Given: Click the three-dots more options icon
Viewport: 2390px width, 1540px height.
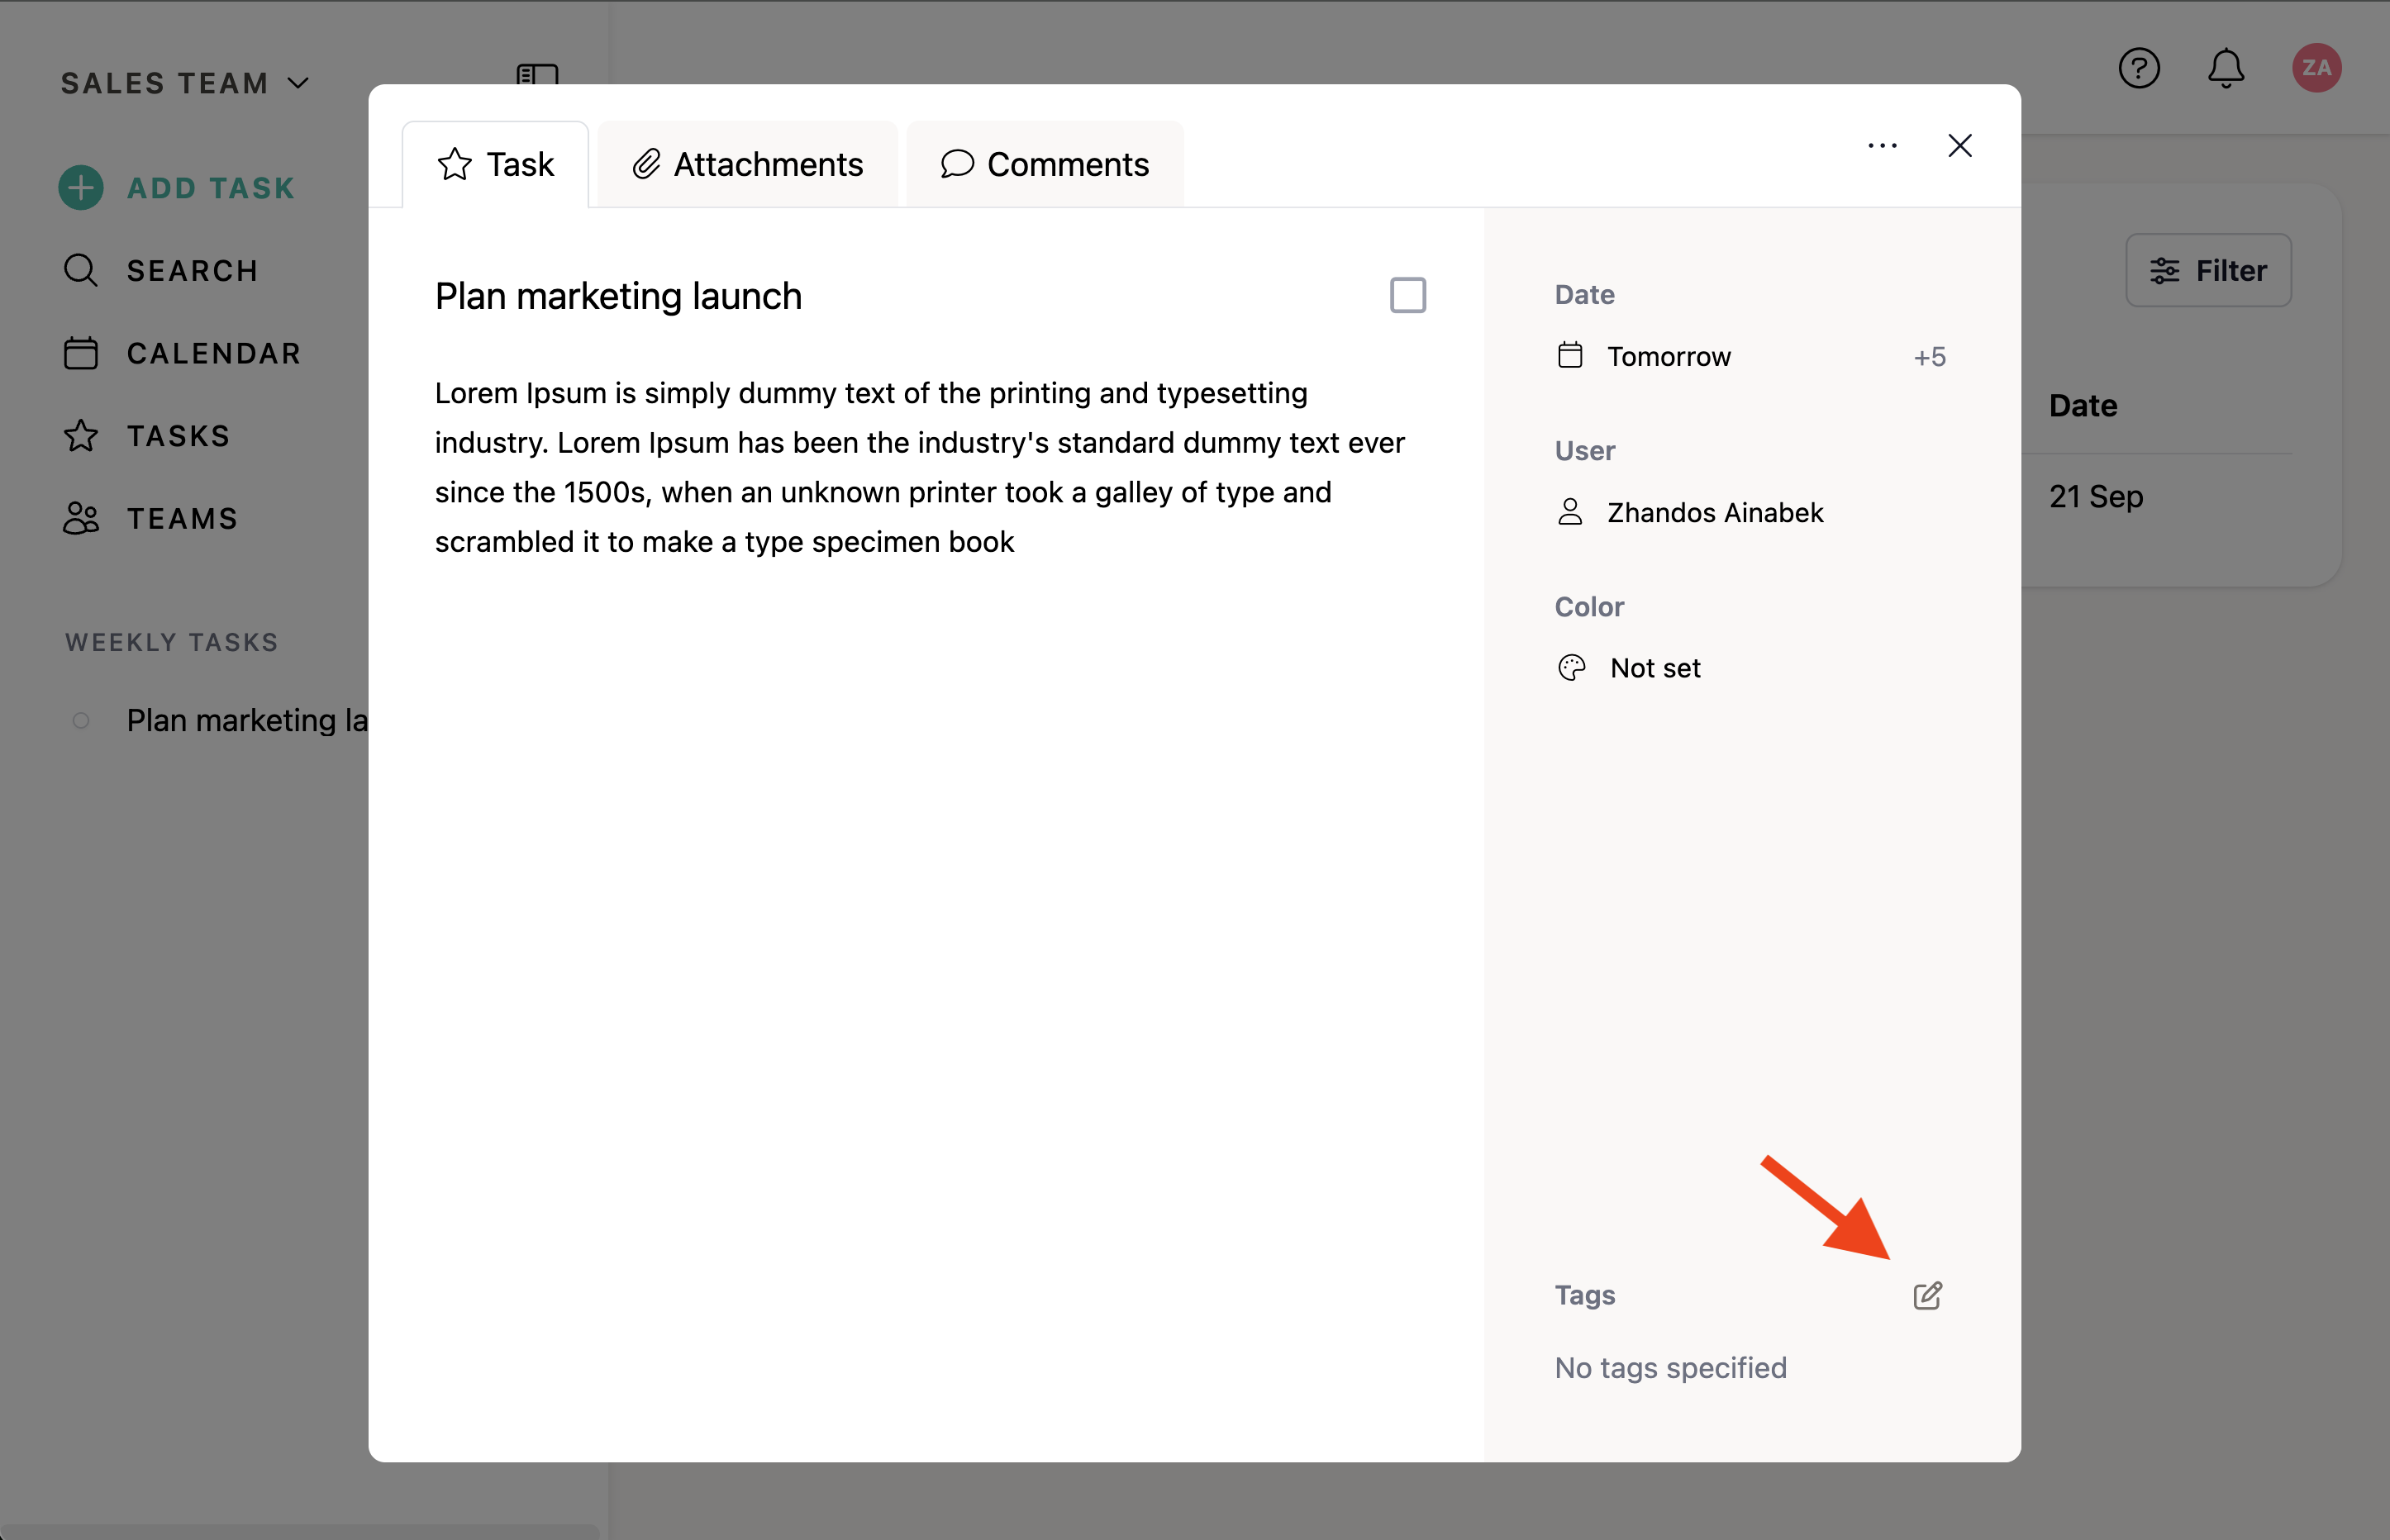Looking at the screenshot, I should [1882, 146].
